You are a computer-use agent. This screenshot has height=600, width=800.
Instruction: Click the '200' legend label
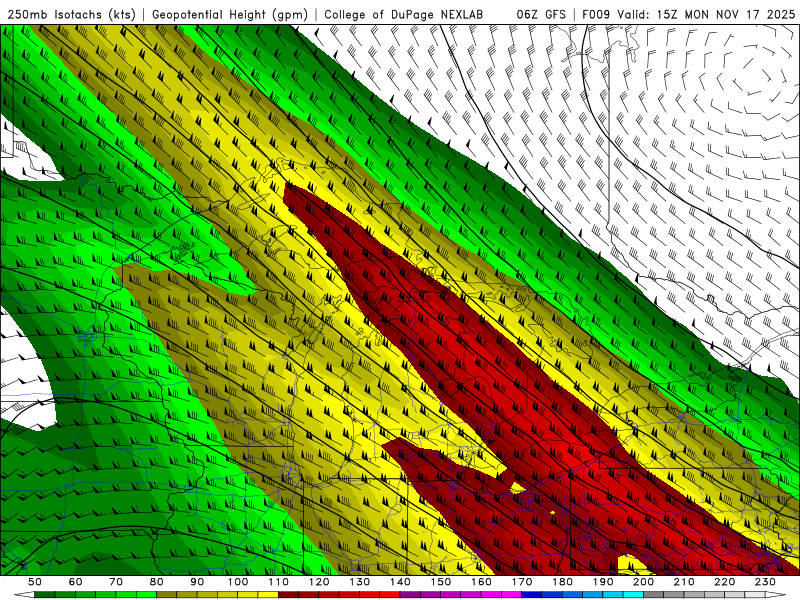643,582
